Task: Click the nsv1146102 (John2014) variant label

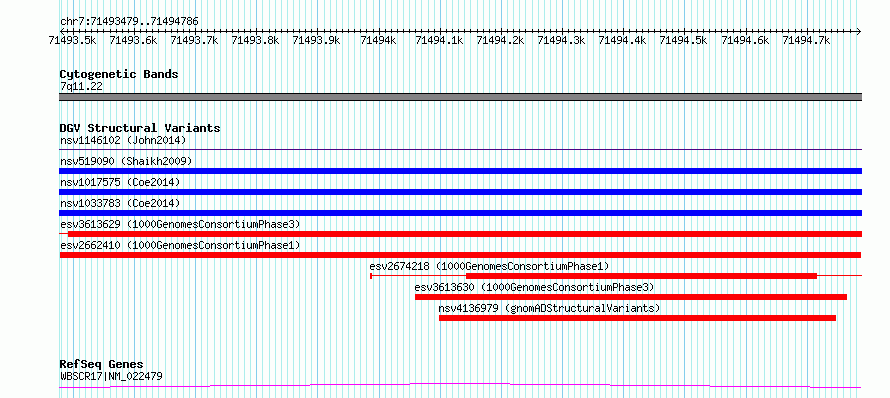Action: point(123,140)
